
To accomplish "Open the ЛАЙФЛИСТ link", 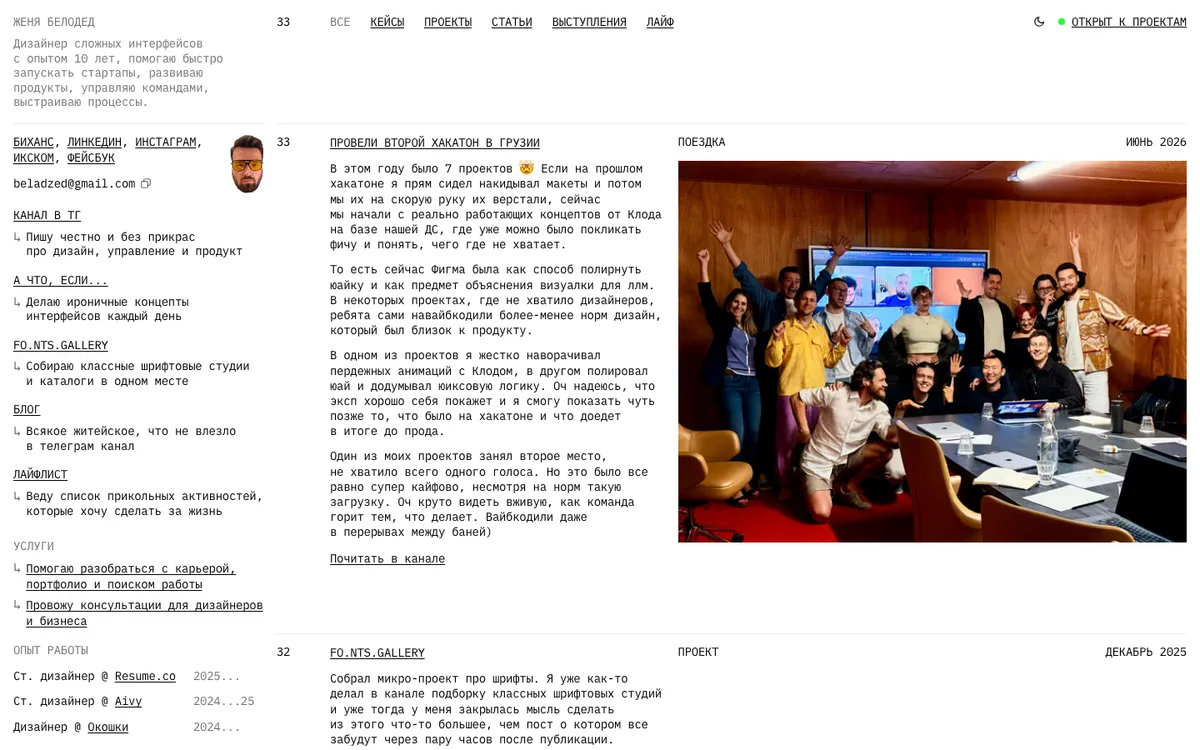I will pos(41,475).
